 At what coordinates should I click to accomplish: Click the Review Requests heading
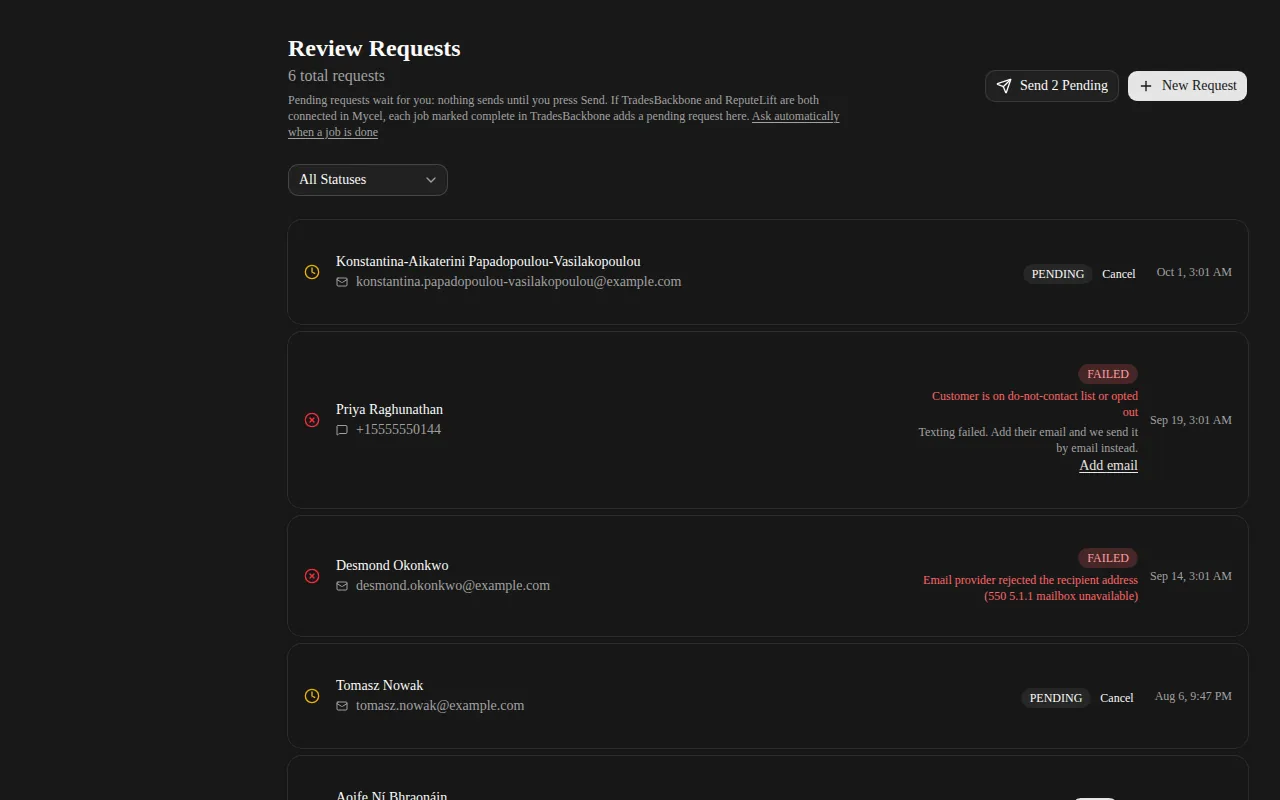coord(374,48)
